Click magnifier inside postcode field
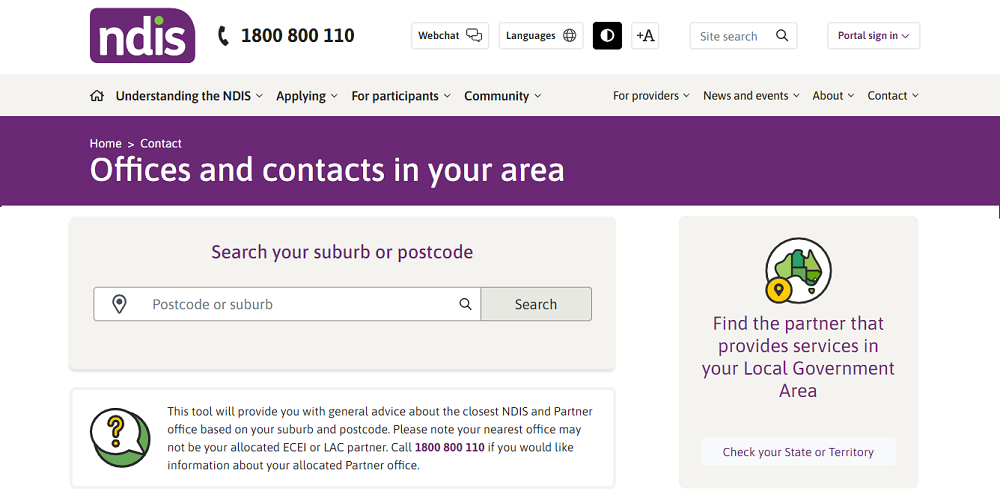Viewport: 1000px width, 500px height. pyautogui.click(x=466, y=304)
